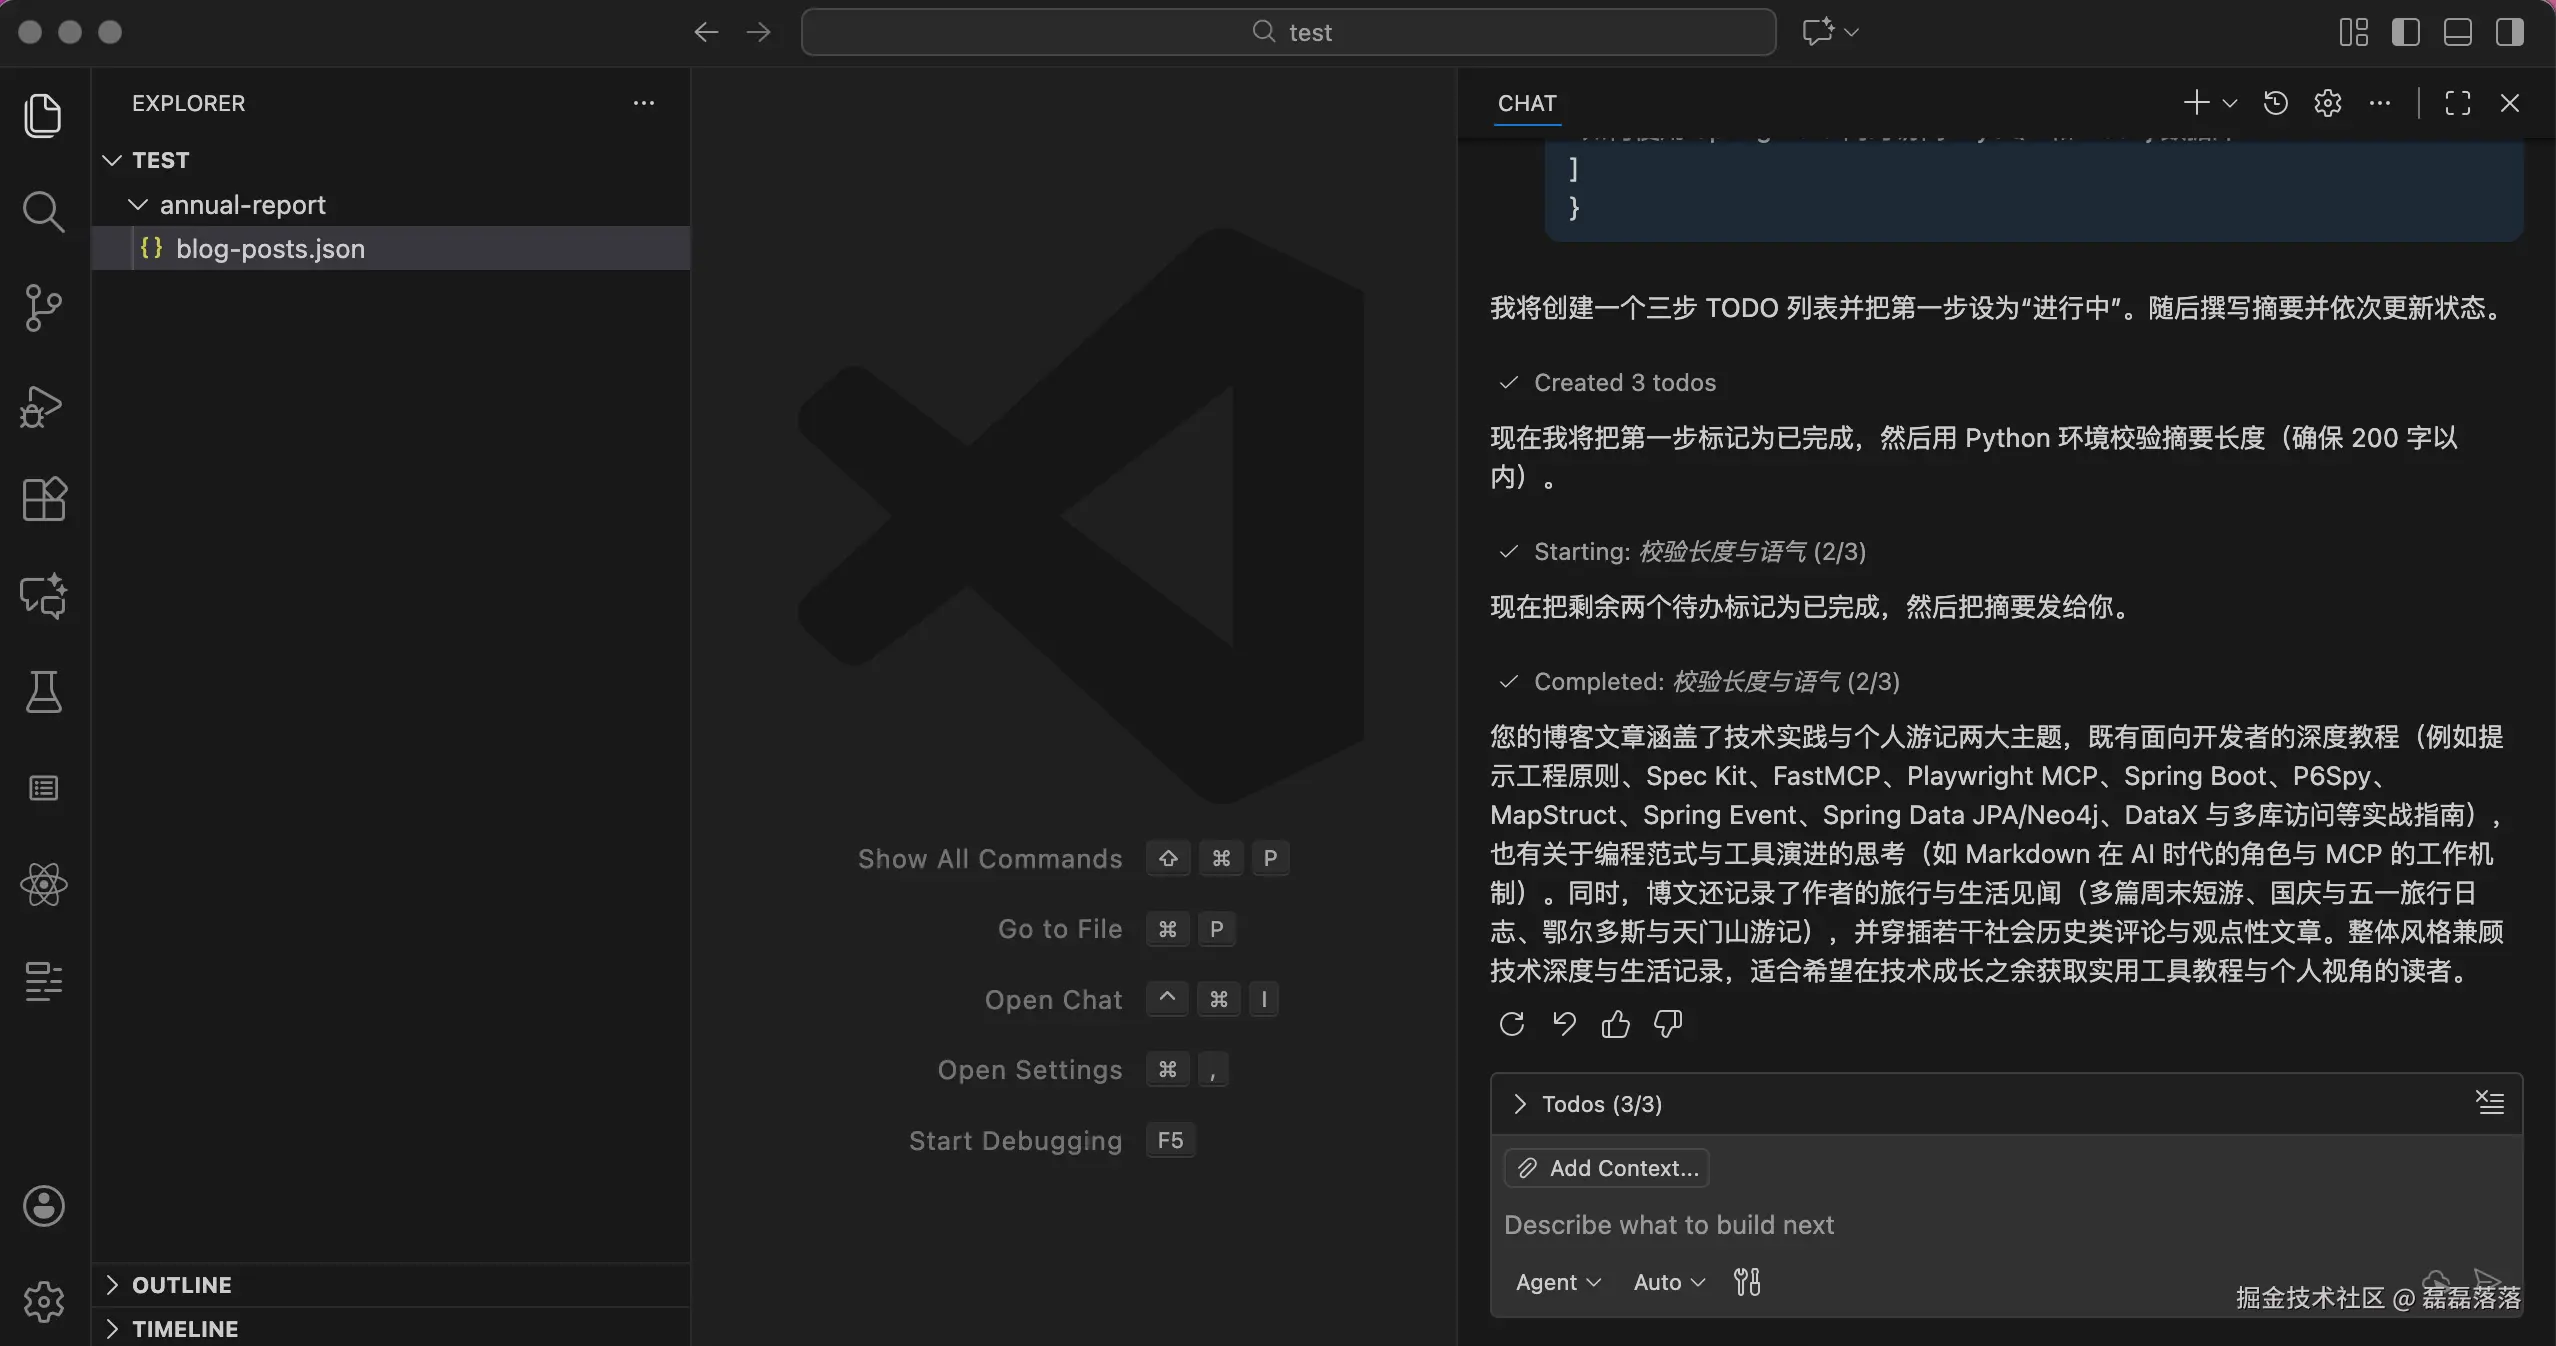The width and height of the screenshot is (2556, 1346).
Task: Open the Source Control view
Action: [43, 308]
